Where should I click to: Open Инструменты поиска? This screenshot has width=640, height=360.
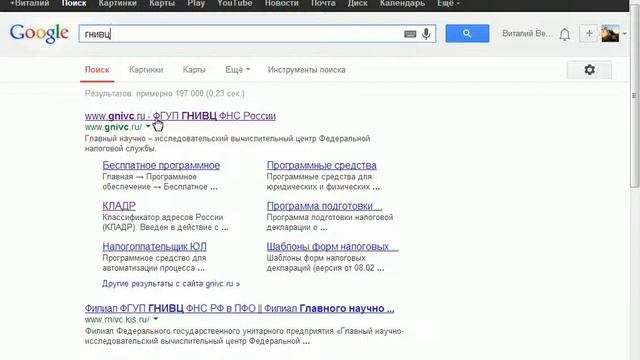coord(307,70)
